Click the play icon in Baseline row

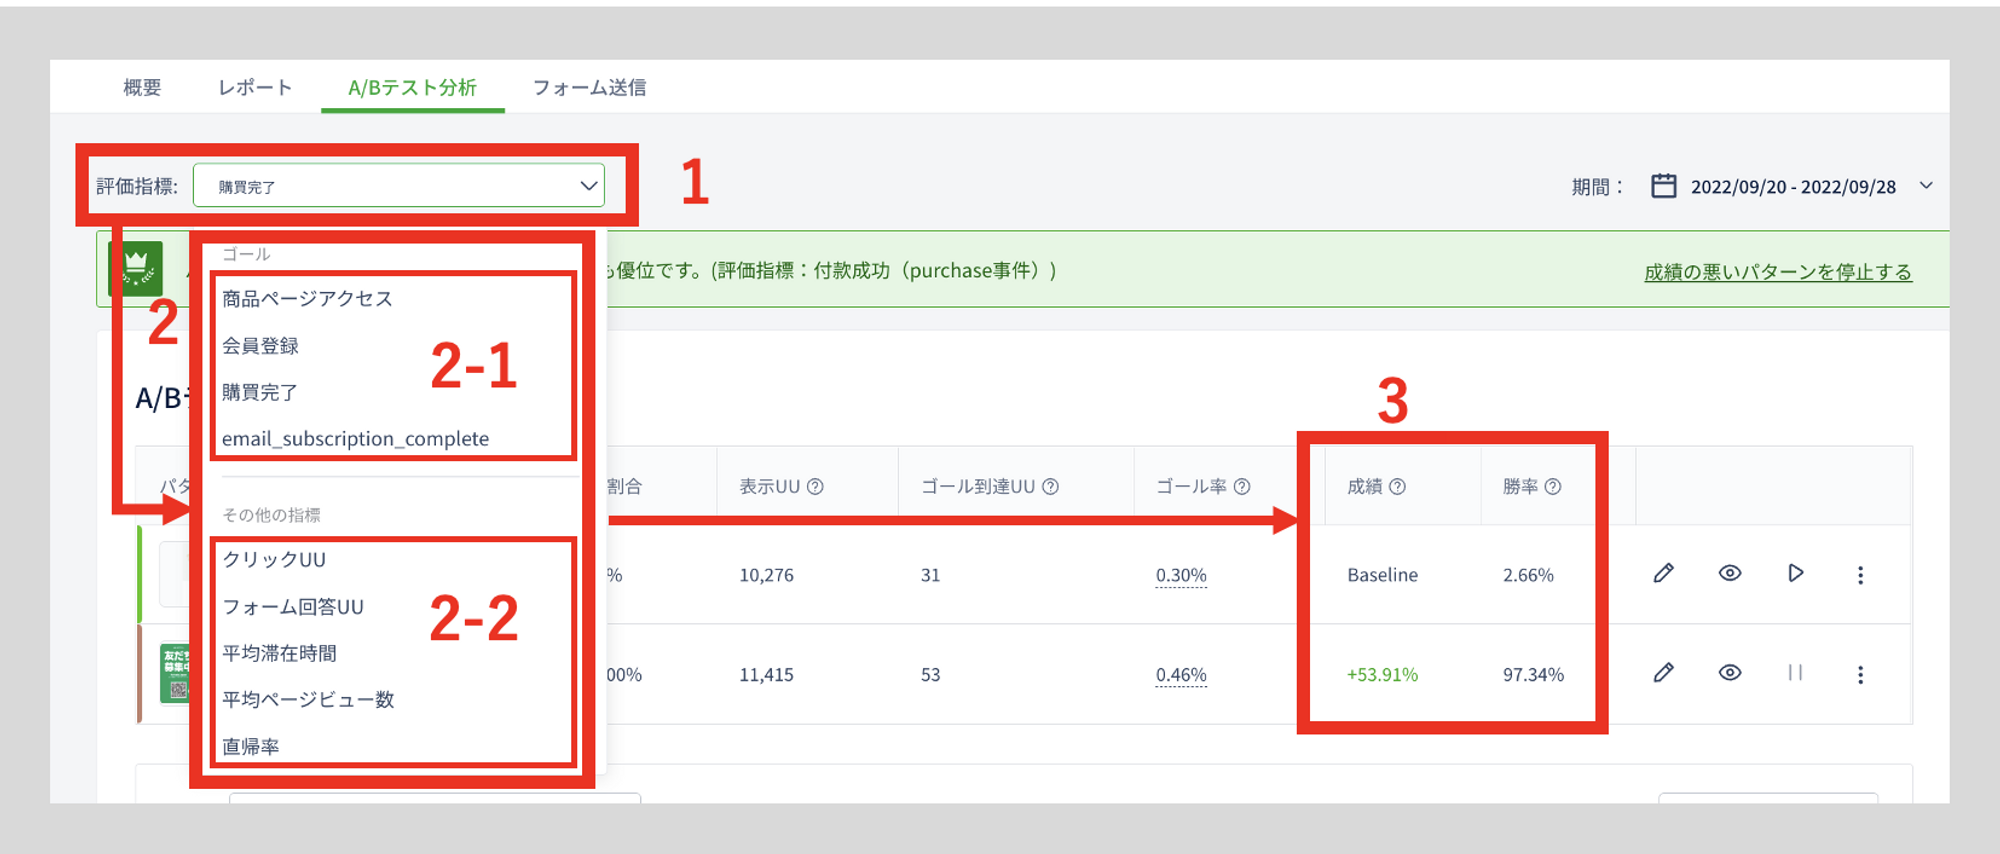point(1795,573)
